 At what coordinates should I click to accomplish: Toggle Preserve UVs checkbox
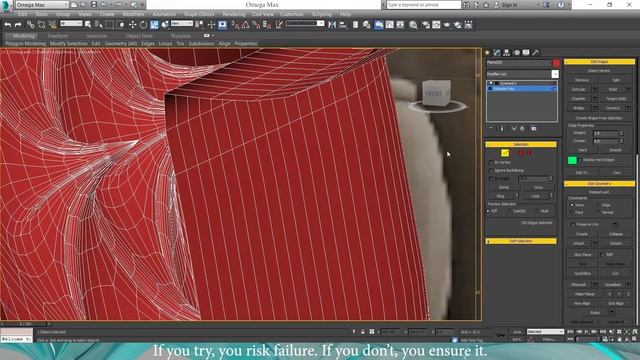[x=573, y=225]
